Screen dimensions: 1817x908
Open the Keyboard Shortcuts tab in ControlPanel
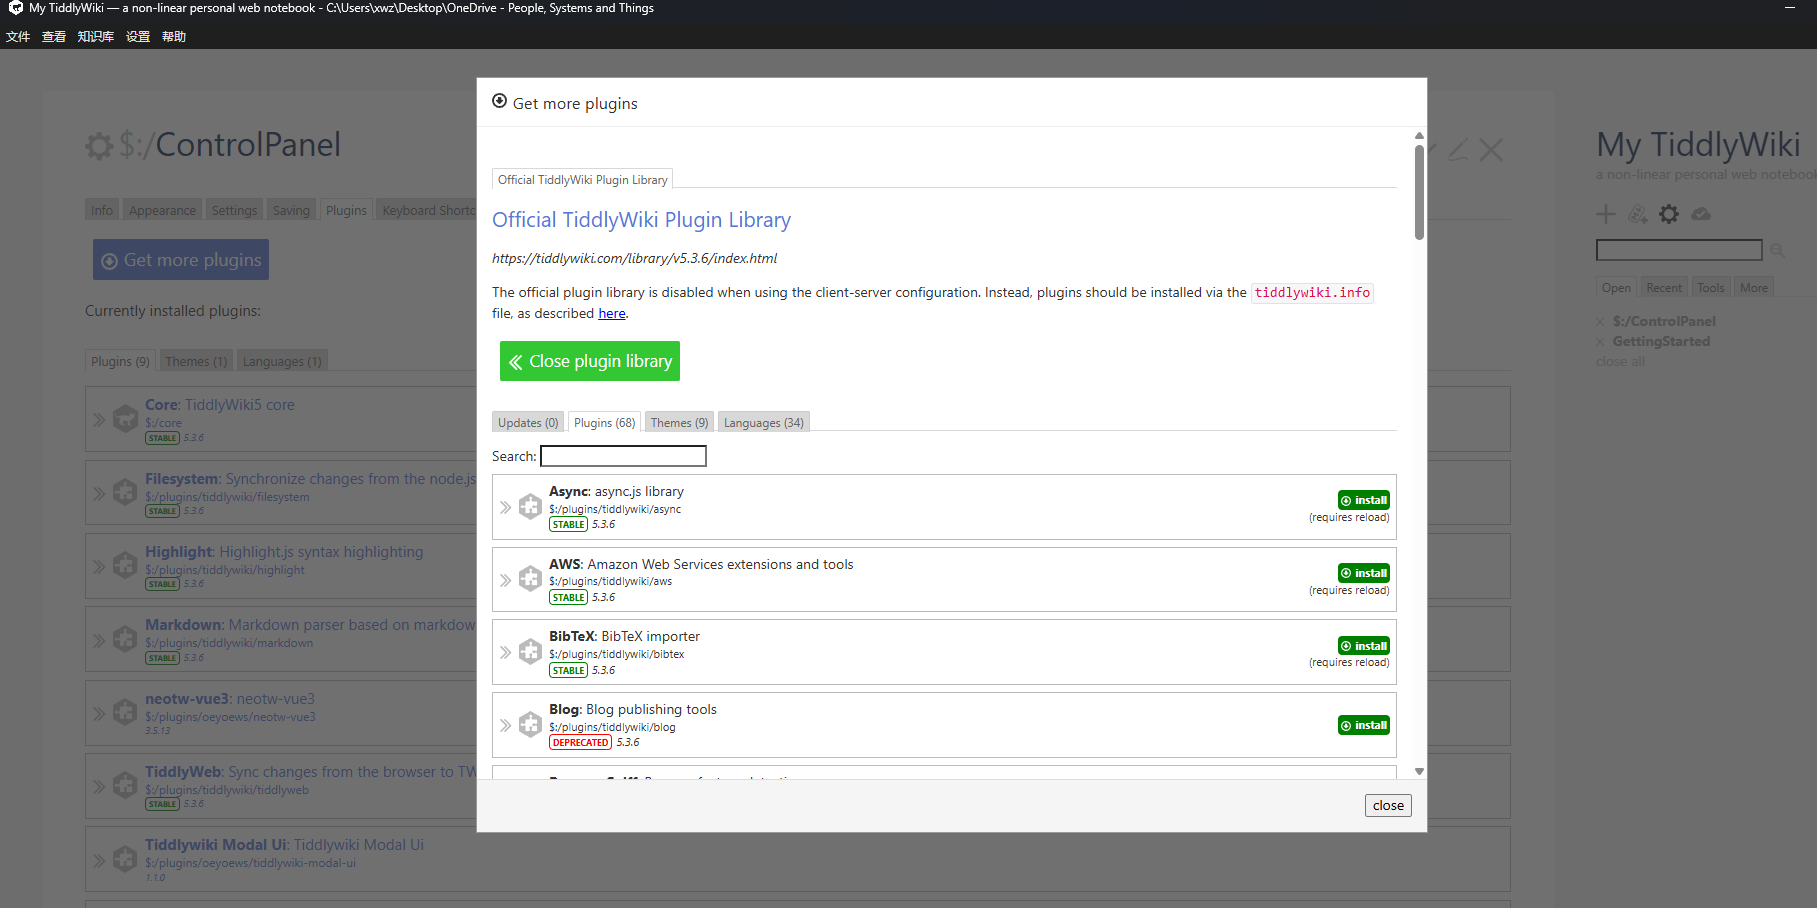pos(428,210)
